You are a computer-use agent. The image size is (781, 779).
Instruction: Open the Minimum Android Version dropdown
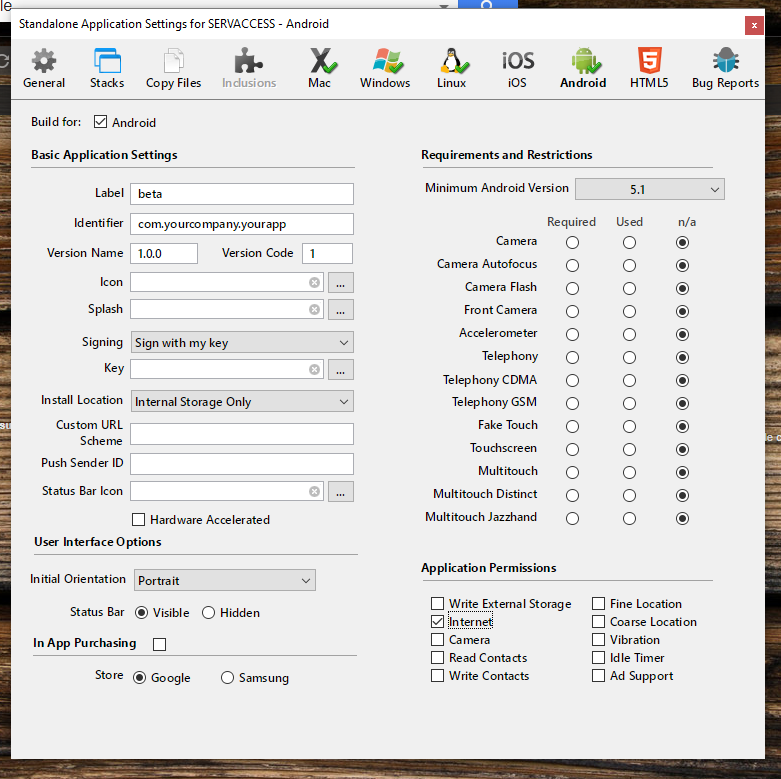(x=649, y=189)
